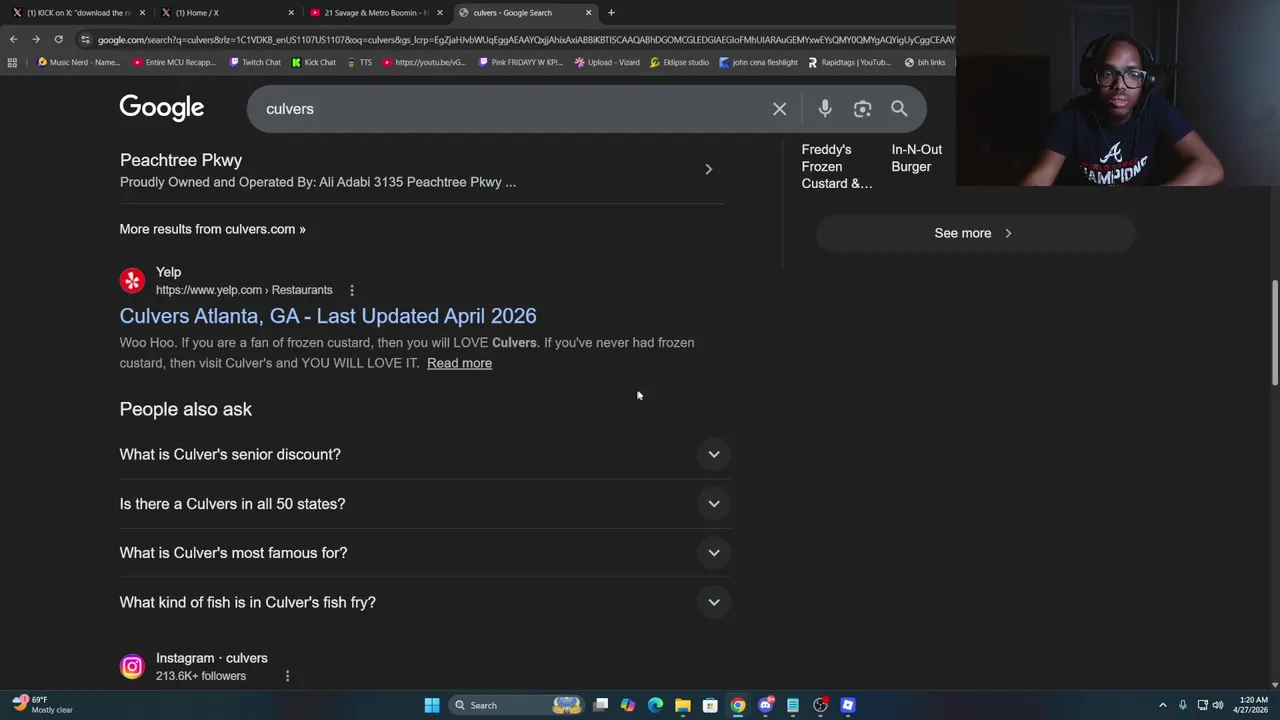The height and width of the screenshot is (720, 1280).
Task: Open Kick Chat bookmark
Action: pyautogui.click(x=314, y=62)
